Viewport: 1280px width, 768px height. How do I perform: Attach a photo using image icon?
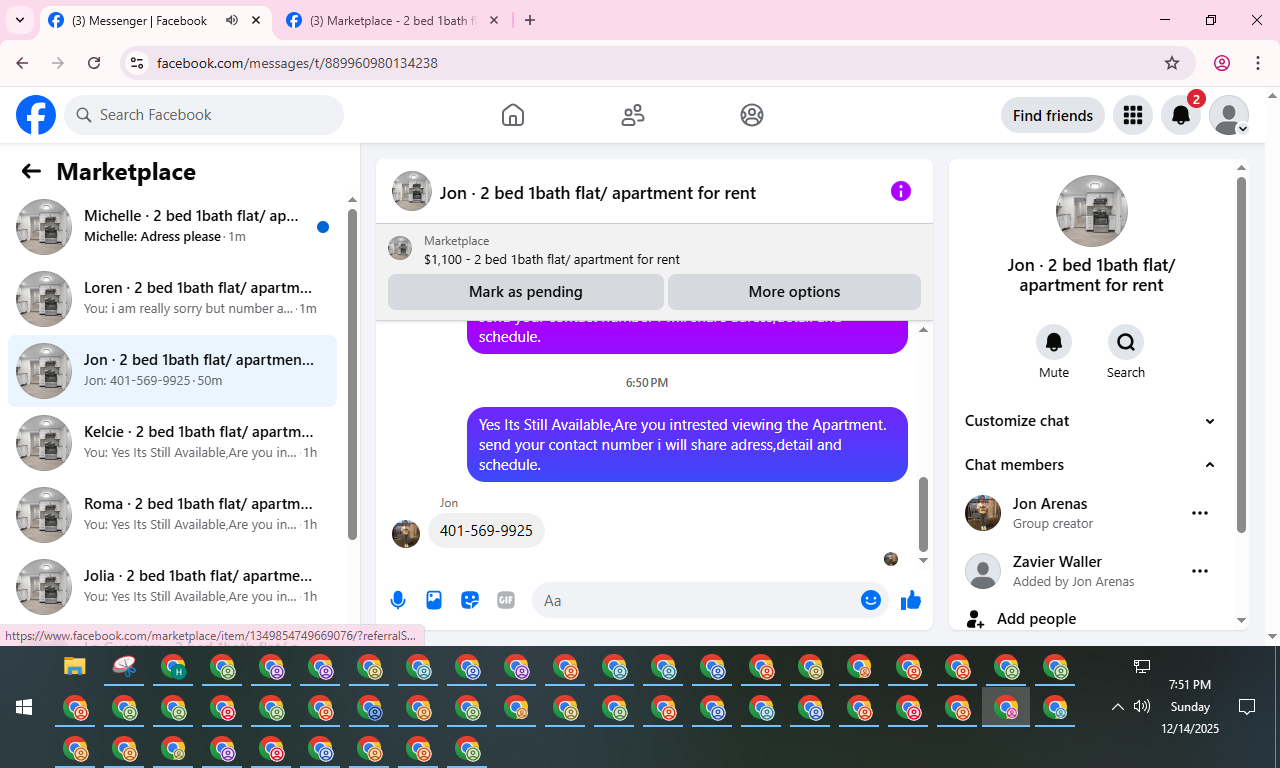click(434, 600)
